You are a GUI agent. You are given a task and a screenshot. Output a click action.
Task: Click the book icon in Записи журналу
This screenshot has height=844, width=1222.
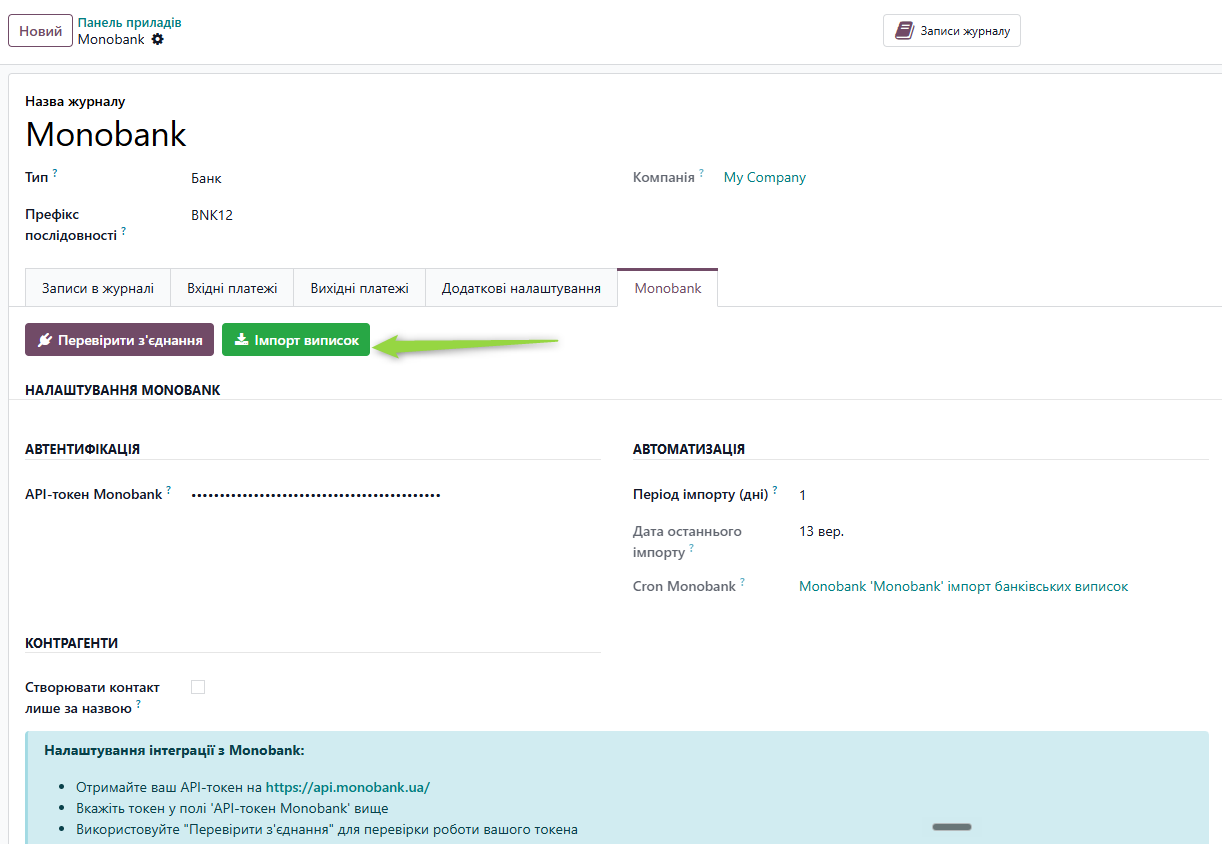[904, 31]
